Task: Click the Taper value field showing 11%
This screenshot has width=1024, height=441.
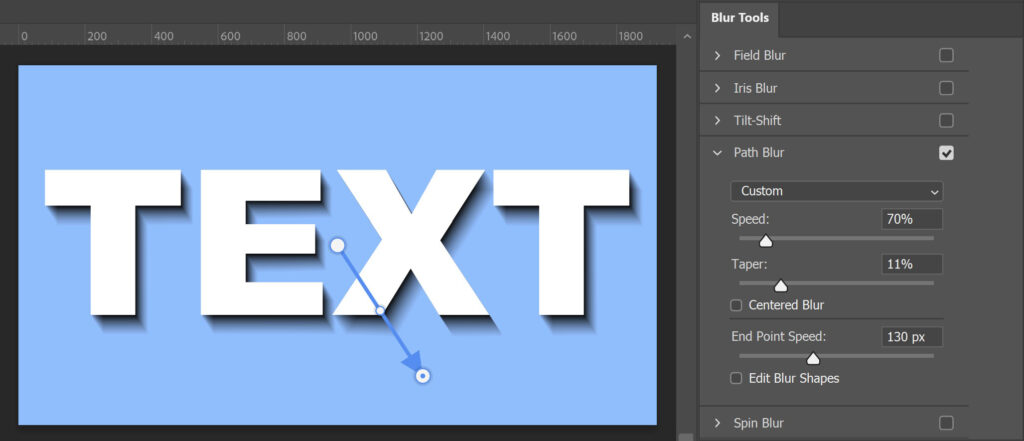Action: 912,264
